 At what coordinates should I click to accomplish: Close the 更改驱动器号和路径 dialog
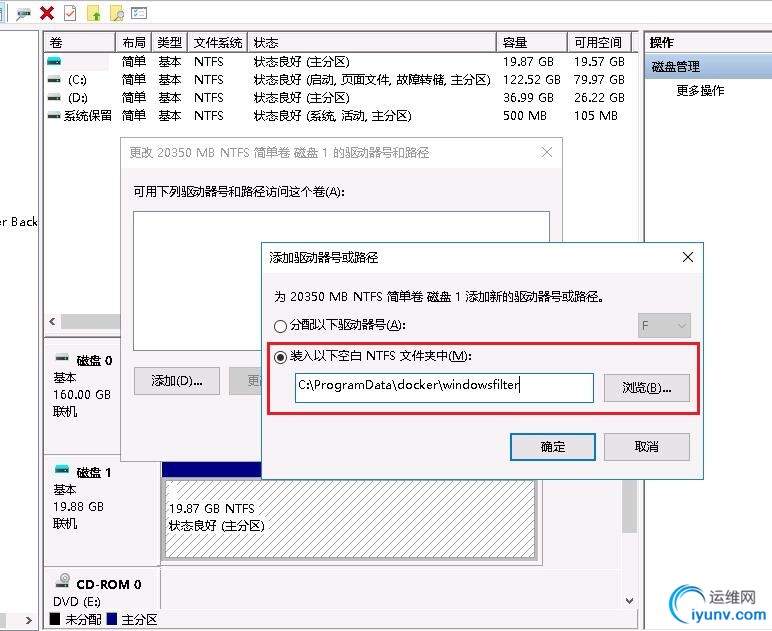point(547,152)
